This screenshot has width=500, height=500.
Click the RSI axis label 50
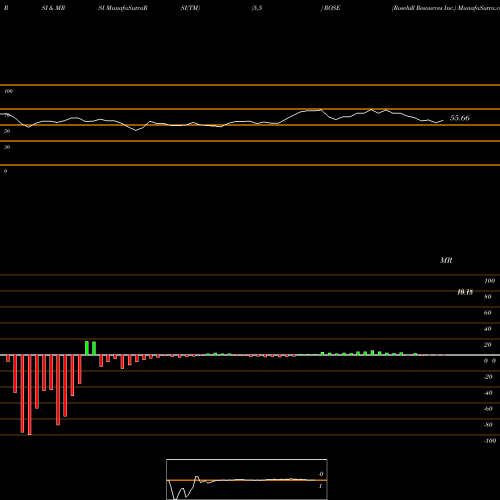tap(7, 131)
